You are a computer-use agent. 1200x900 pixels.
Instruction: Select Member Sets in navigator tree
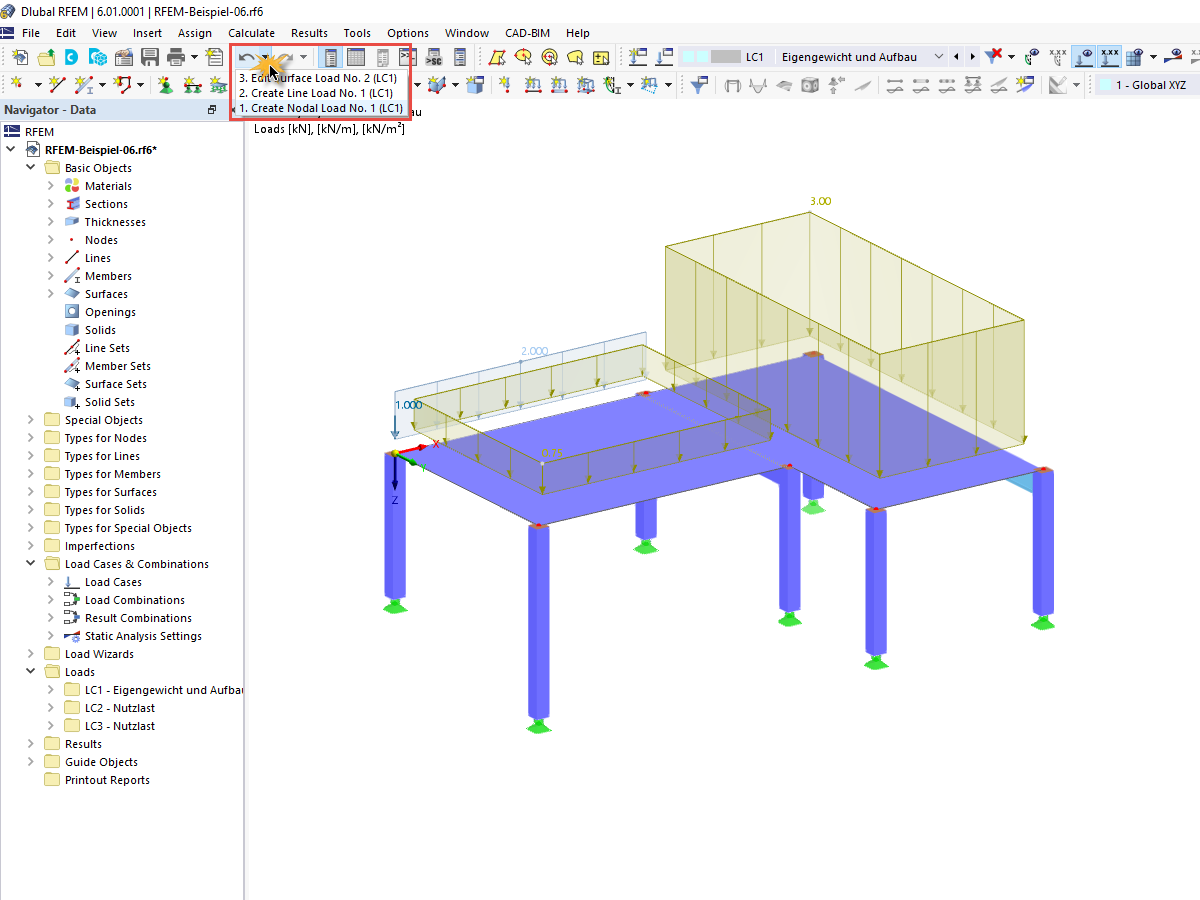point(118,366)
